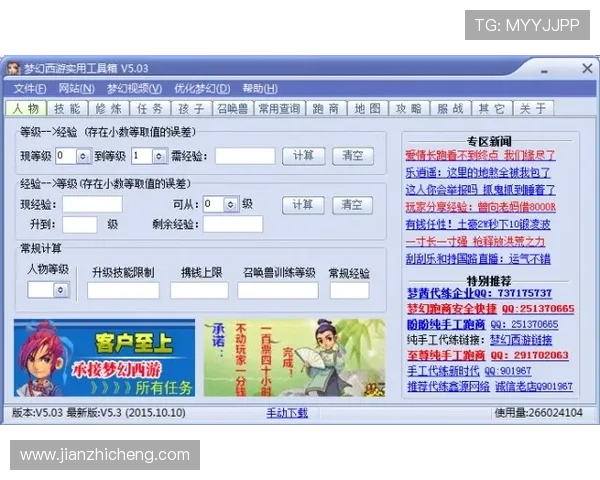Click the 现经验 input field

[93, 205]
